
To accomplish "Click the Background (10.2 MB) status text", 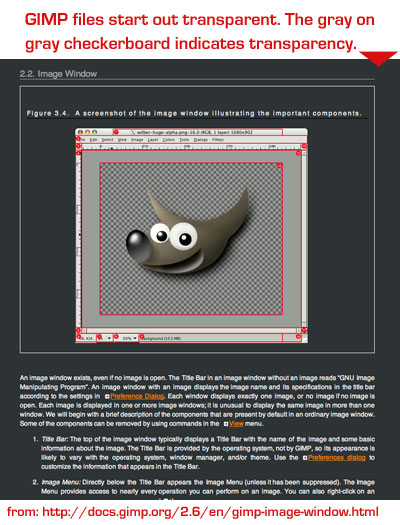I will click(x=161, y=339).
